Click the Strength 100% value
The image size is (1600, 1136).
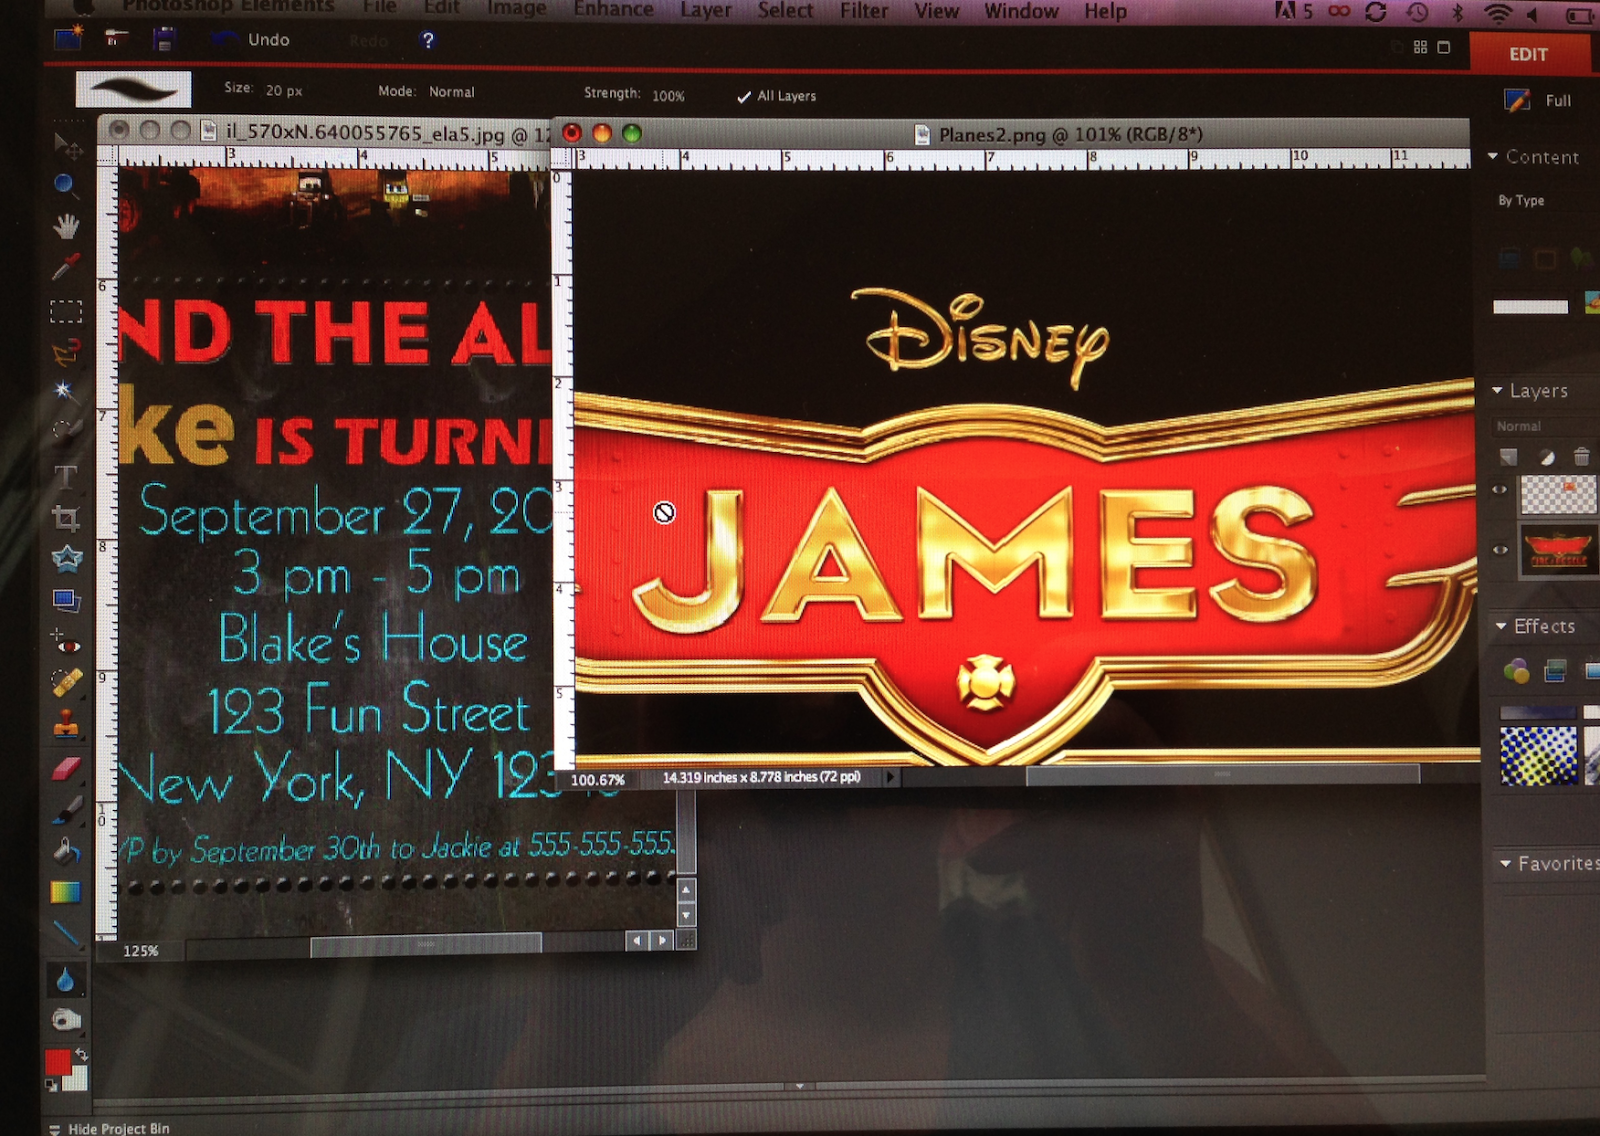[x=668, y=96]
